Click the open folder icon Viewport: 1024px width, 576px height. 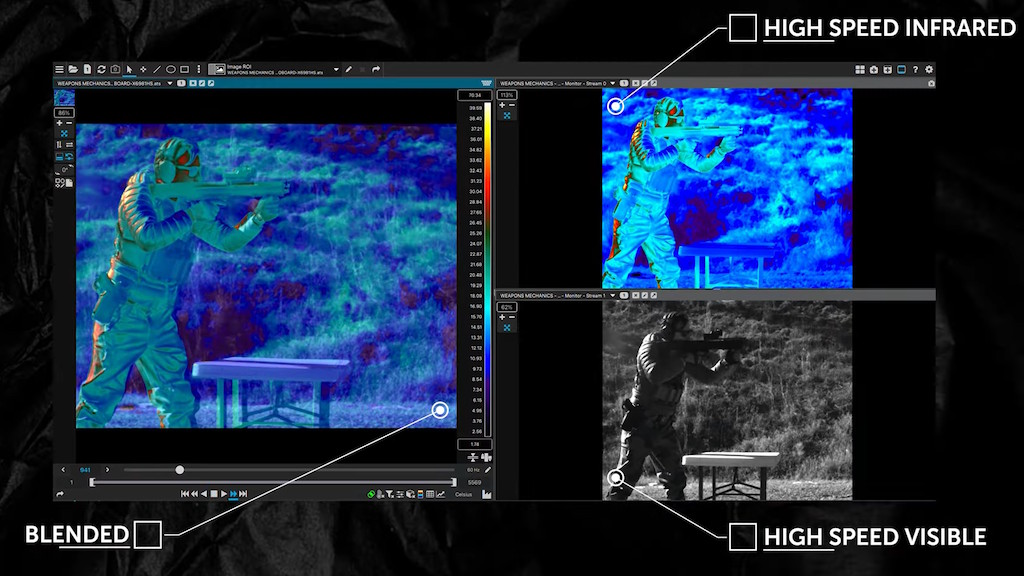pyautogui.click(x=73, y=69)
